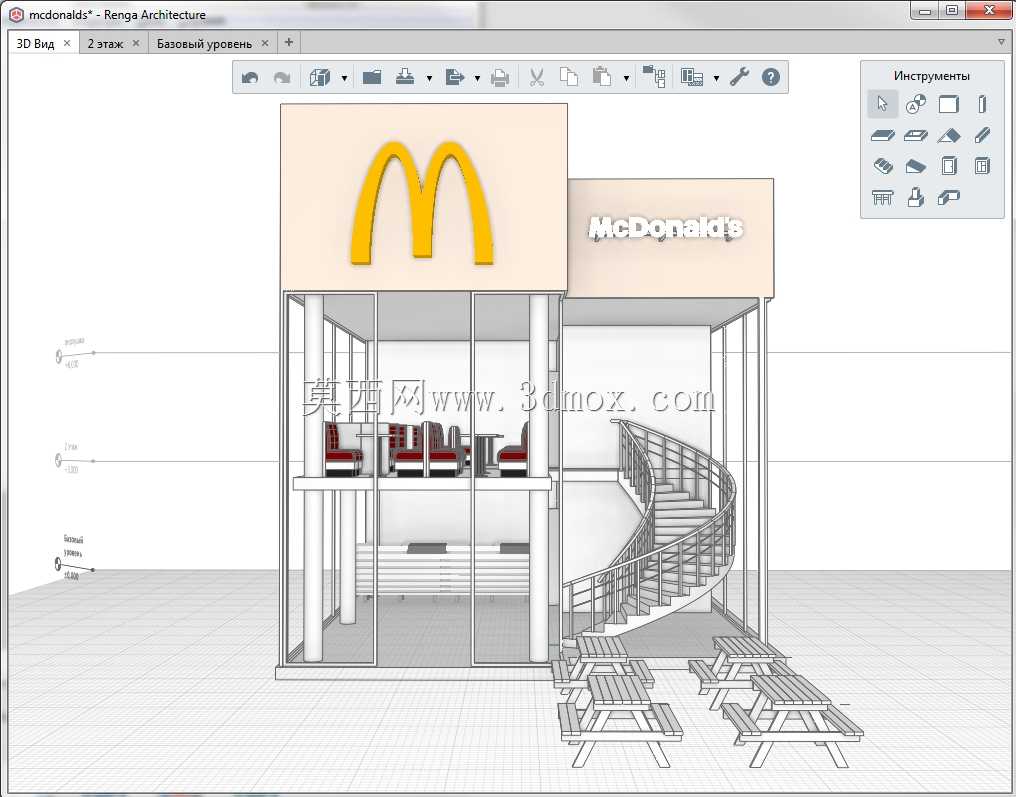
Task: Select the Window tool
Action: tap(982, 166)
